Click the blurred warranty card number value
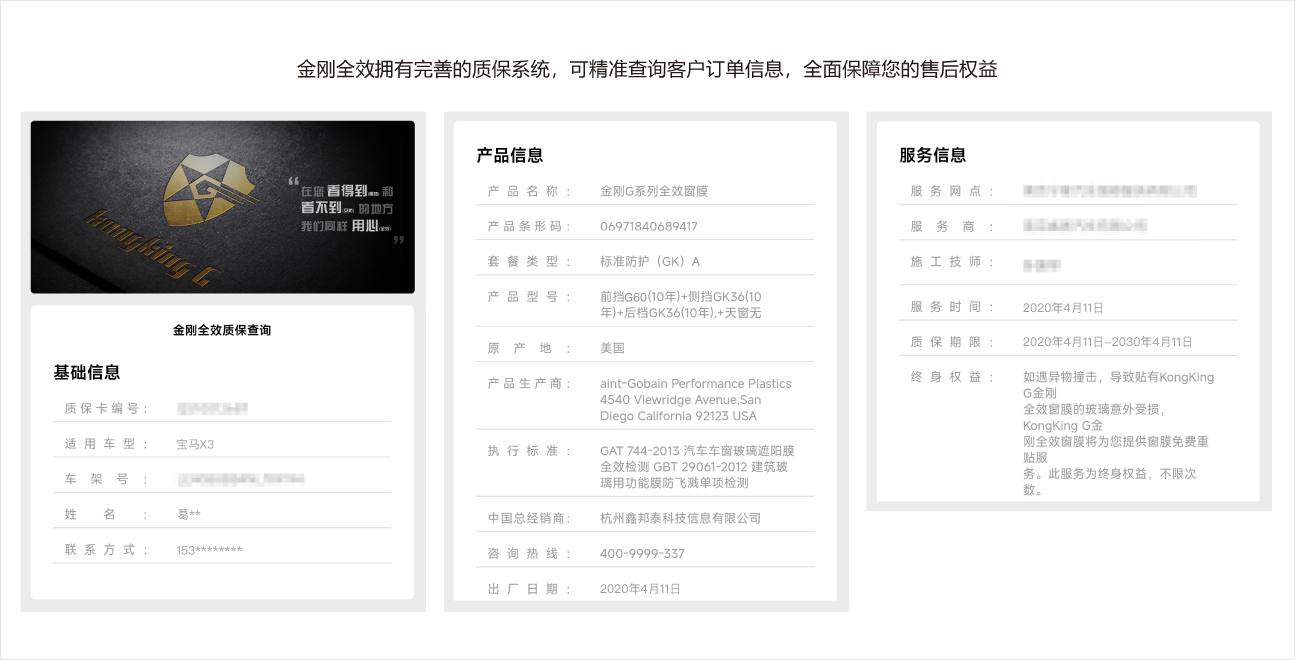The width and height of the screenshot is (1295, 660). coord(211,408)
